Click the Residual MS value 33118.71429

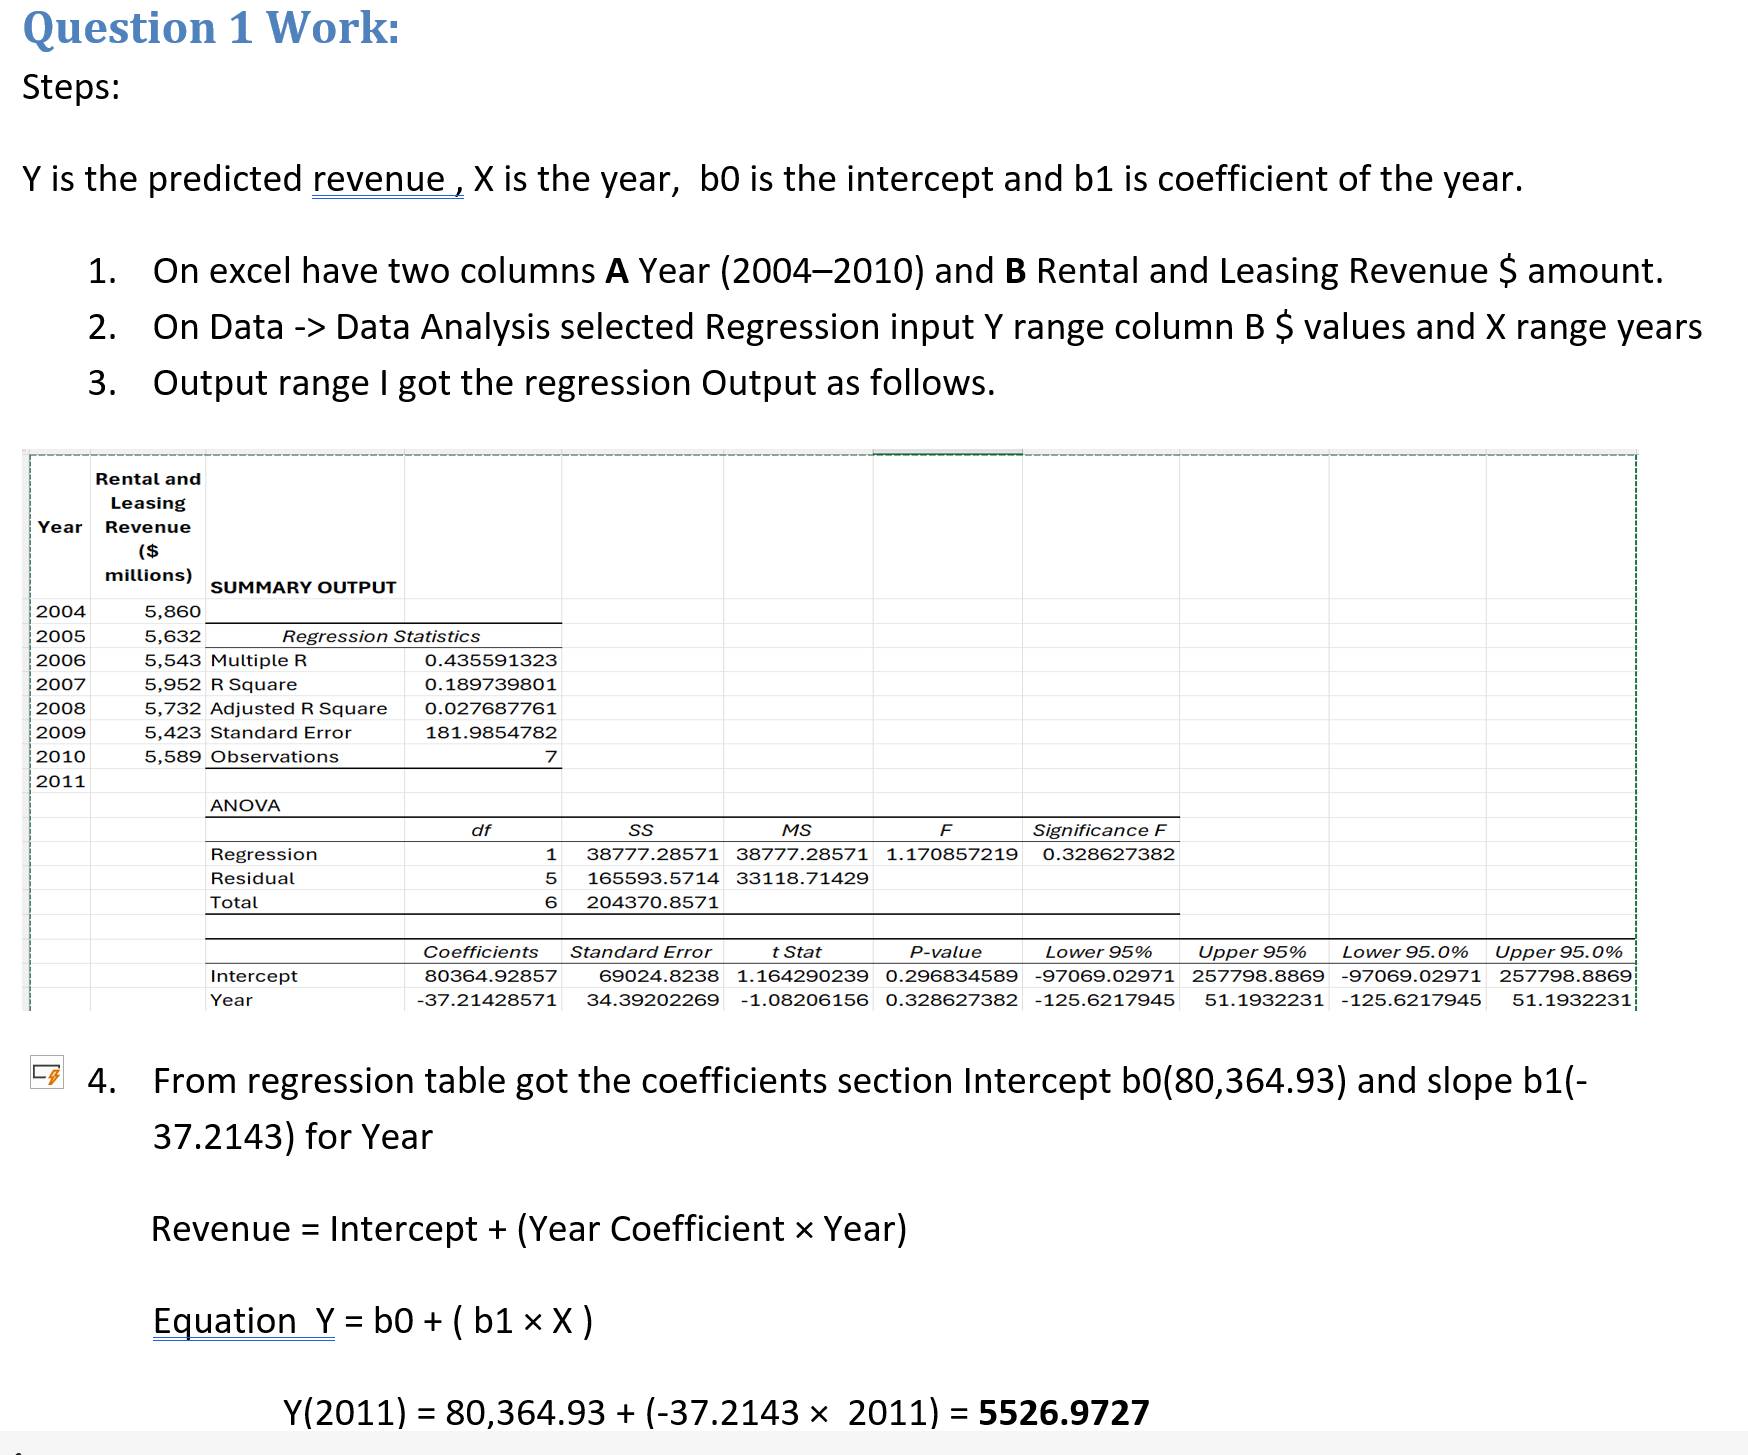click(802, 878)
